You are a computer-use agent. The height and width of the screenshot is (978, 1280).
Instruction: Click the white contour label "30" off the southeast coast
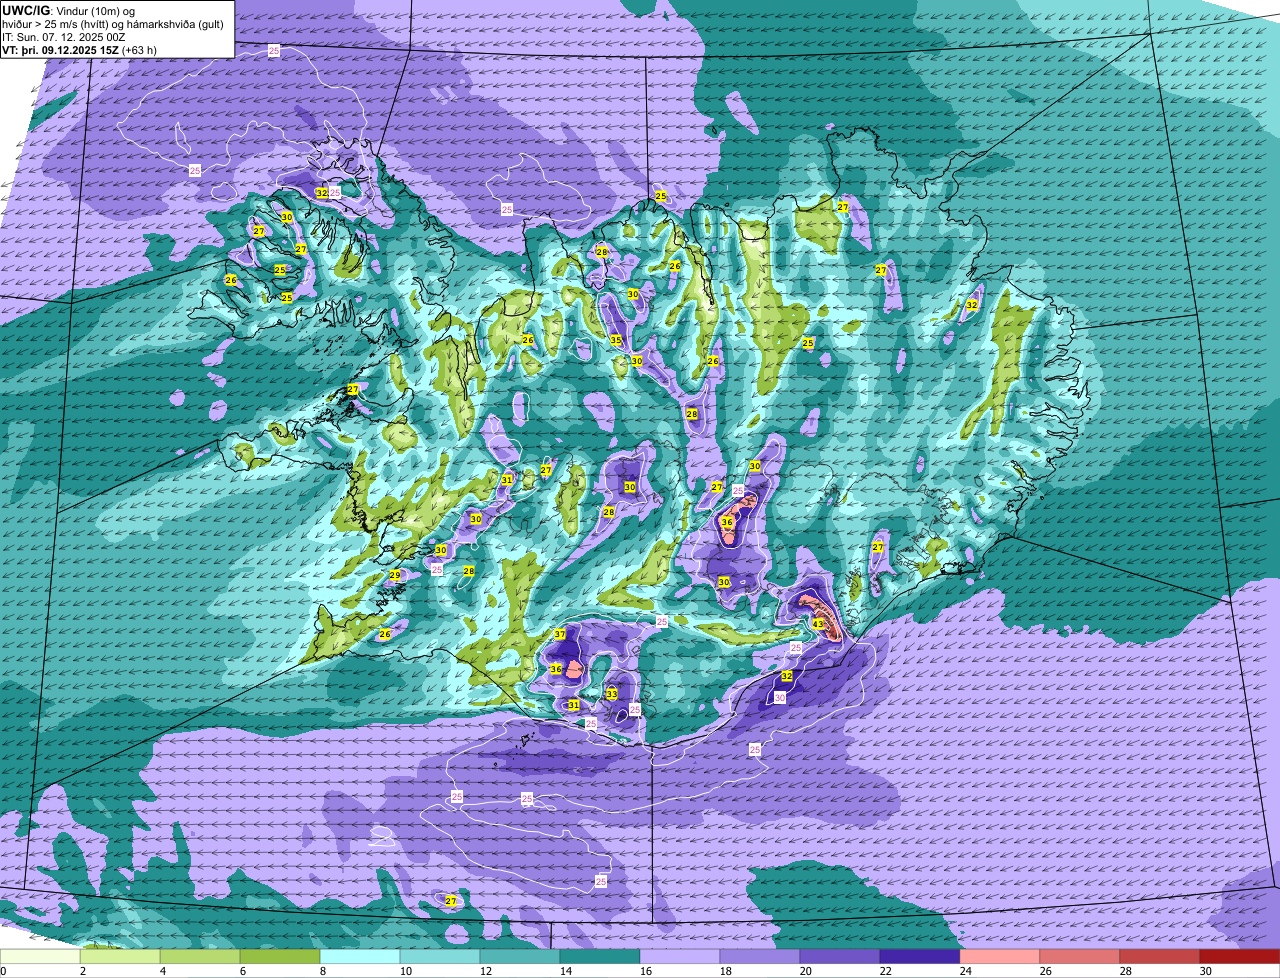pyautogui.click(x=779, y=697)
